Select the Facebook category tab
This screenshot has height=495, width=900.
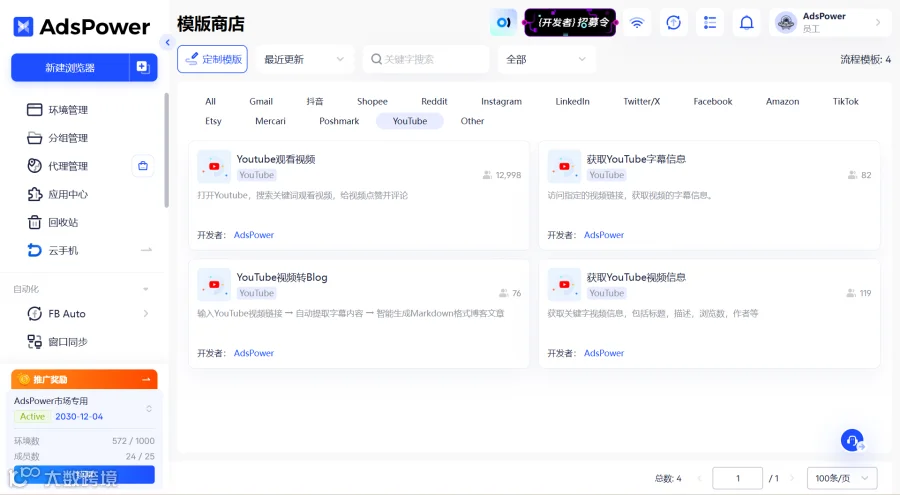coord(713,102)
